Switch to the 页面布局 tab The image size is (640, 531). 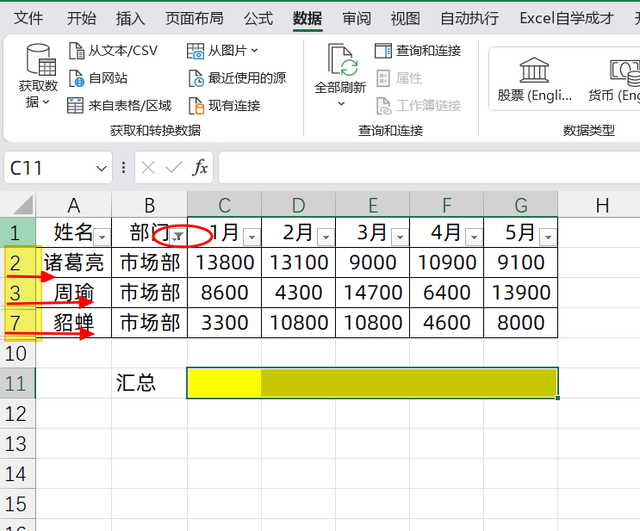tap(194, 18)
